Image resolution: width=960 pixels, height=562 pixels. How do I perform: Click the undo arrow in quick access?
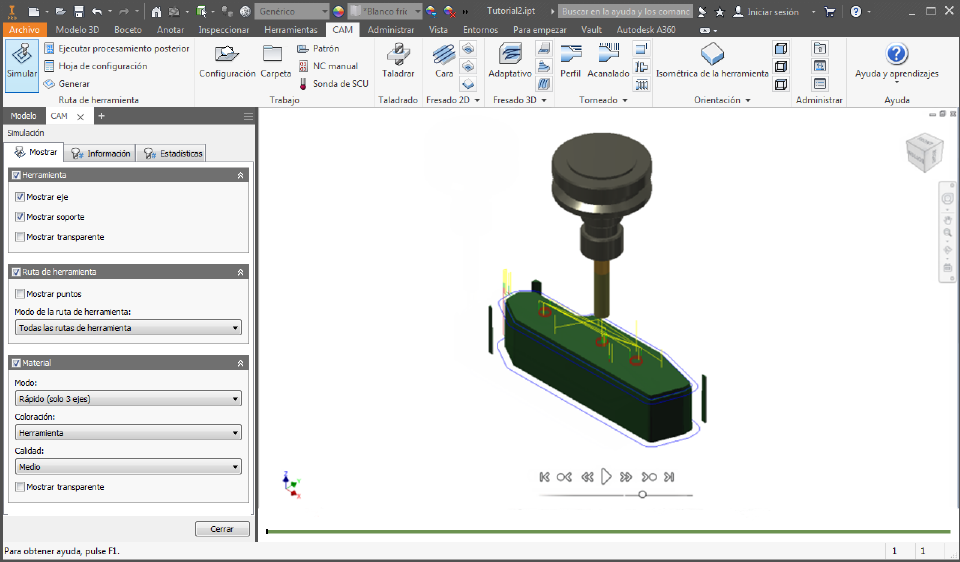pos(97,12)
